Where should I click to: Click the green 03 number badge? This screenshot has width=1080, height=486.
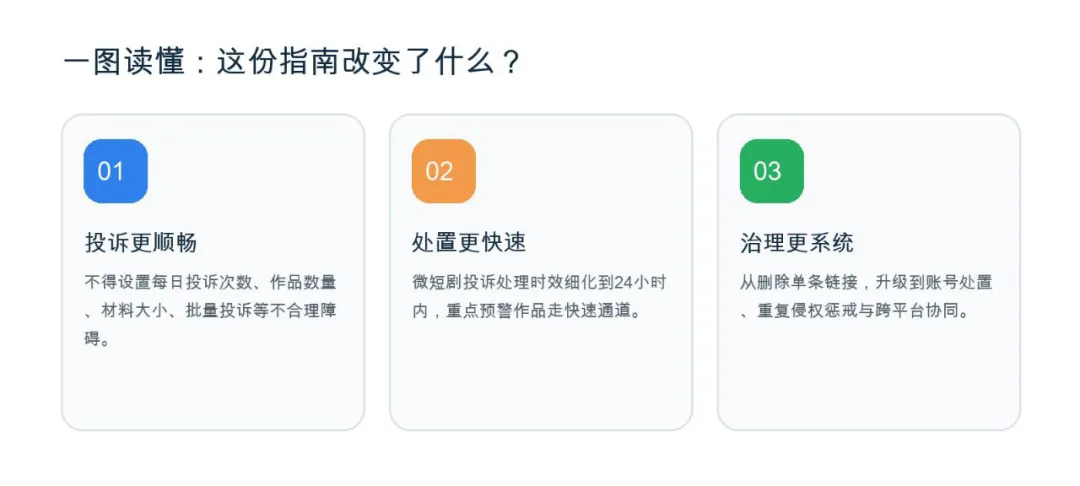[771, 171]
